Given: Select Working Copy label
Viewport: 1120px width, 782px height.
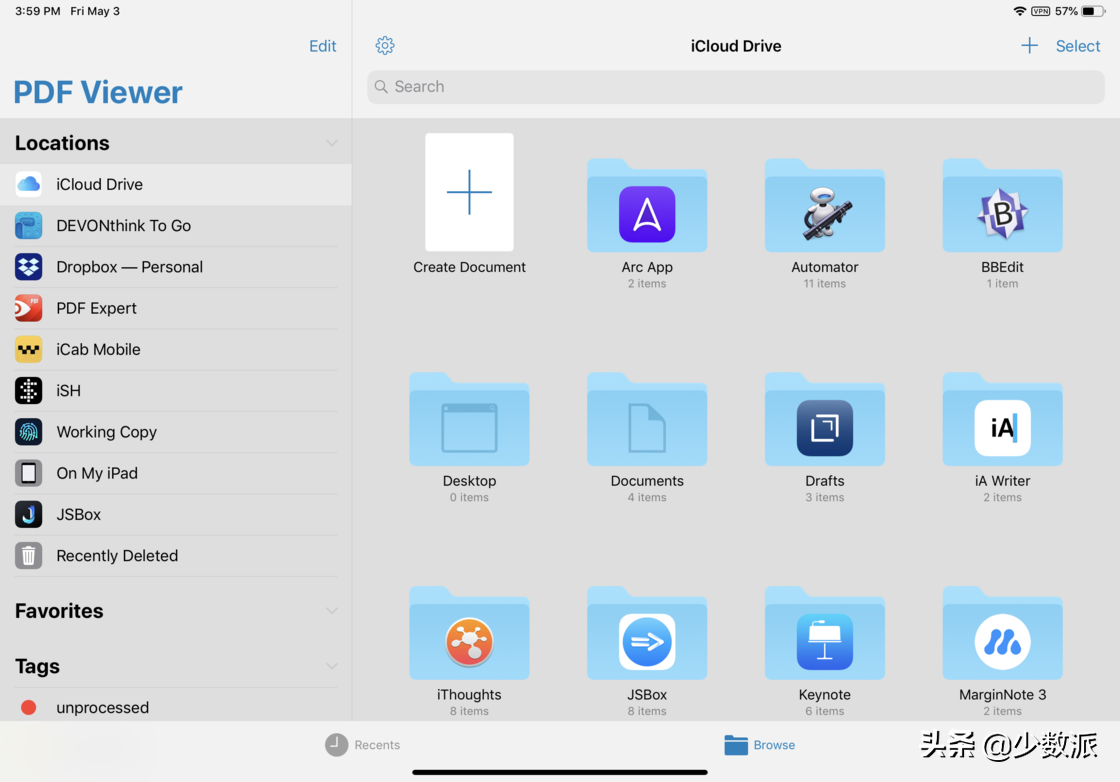Looking at the screenshot, I should (106, 432).
